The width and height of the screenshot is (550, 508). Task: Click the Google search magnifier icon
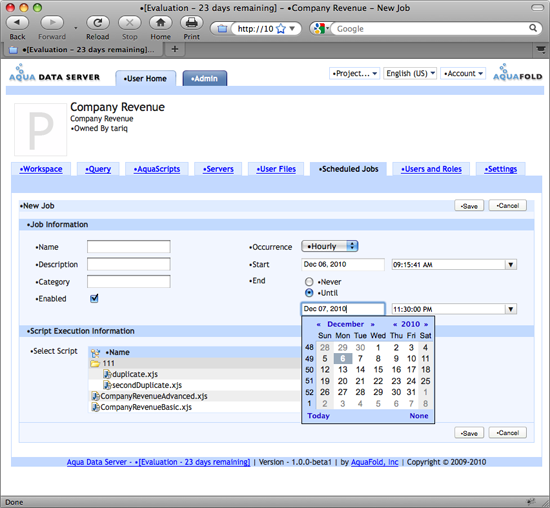pyautogui.click(x=533, y=28)
